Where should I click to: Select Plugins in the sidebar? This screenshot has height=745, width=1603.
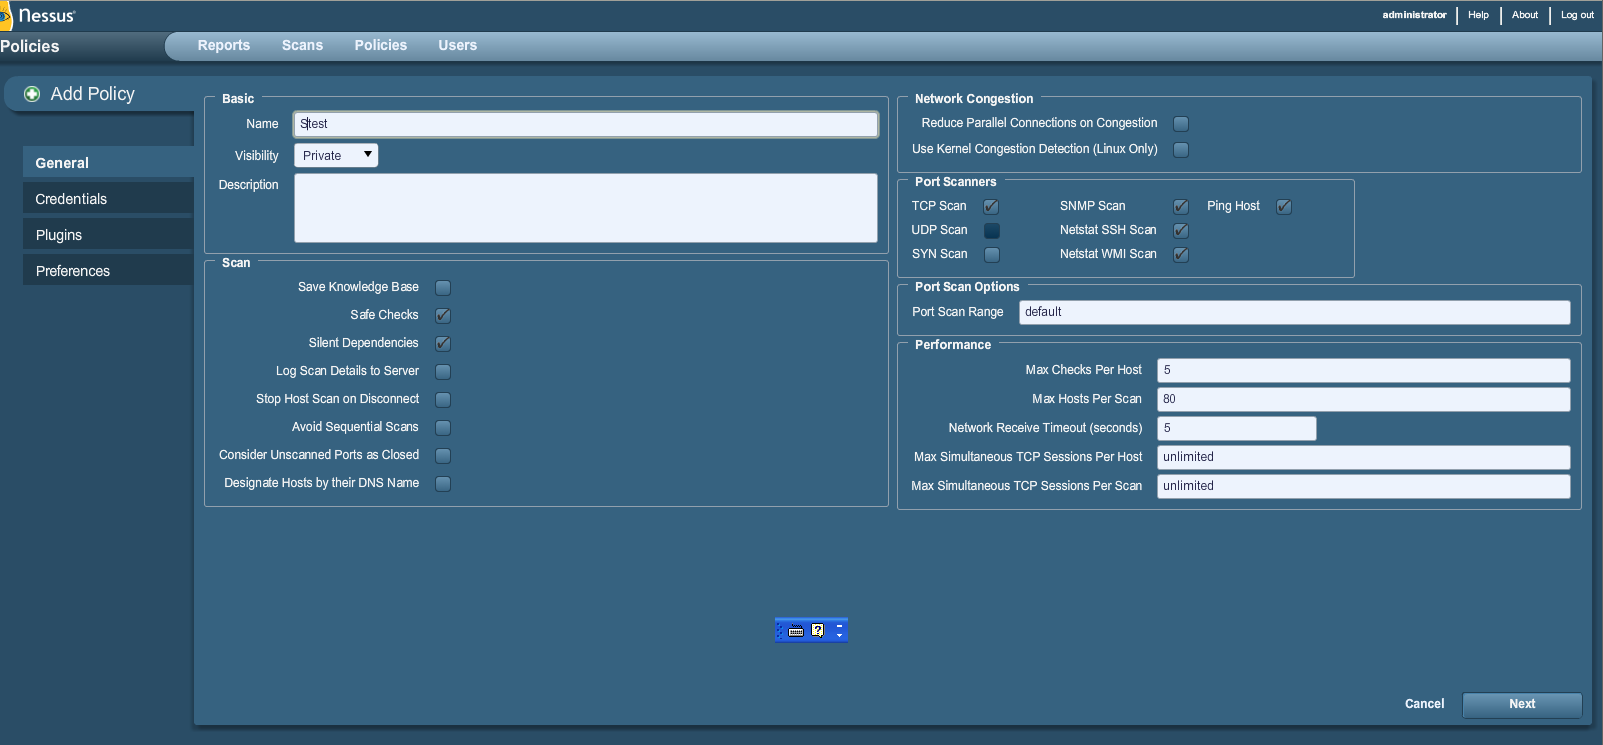(x=59, y=235)
